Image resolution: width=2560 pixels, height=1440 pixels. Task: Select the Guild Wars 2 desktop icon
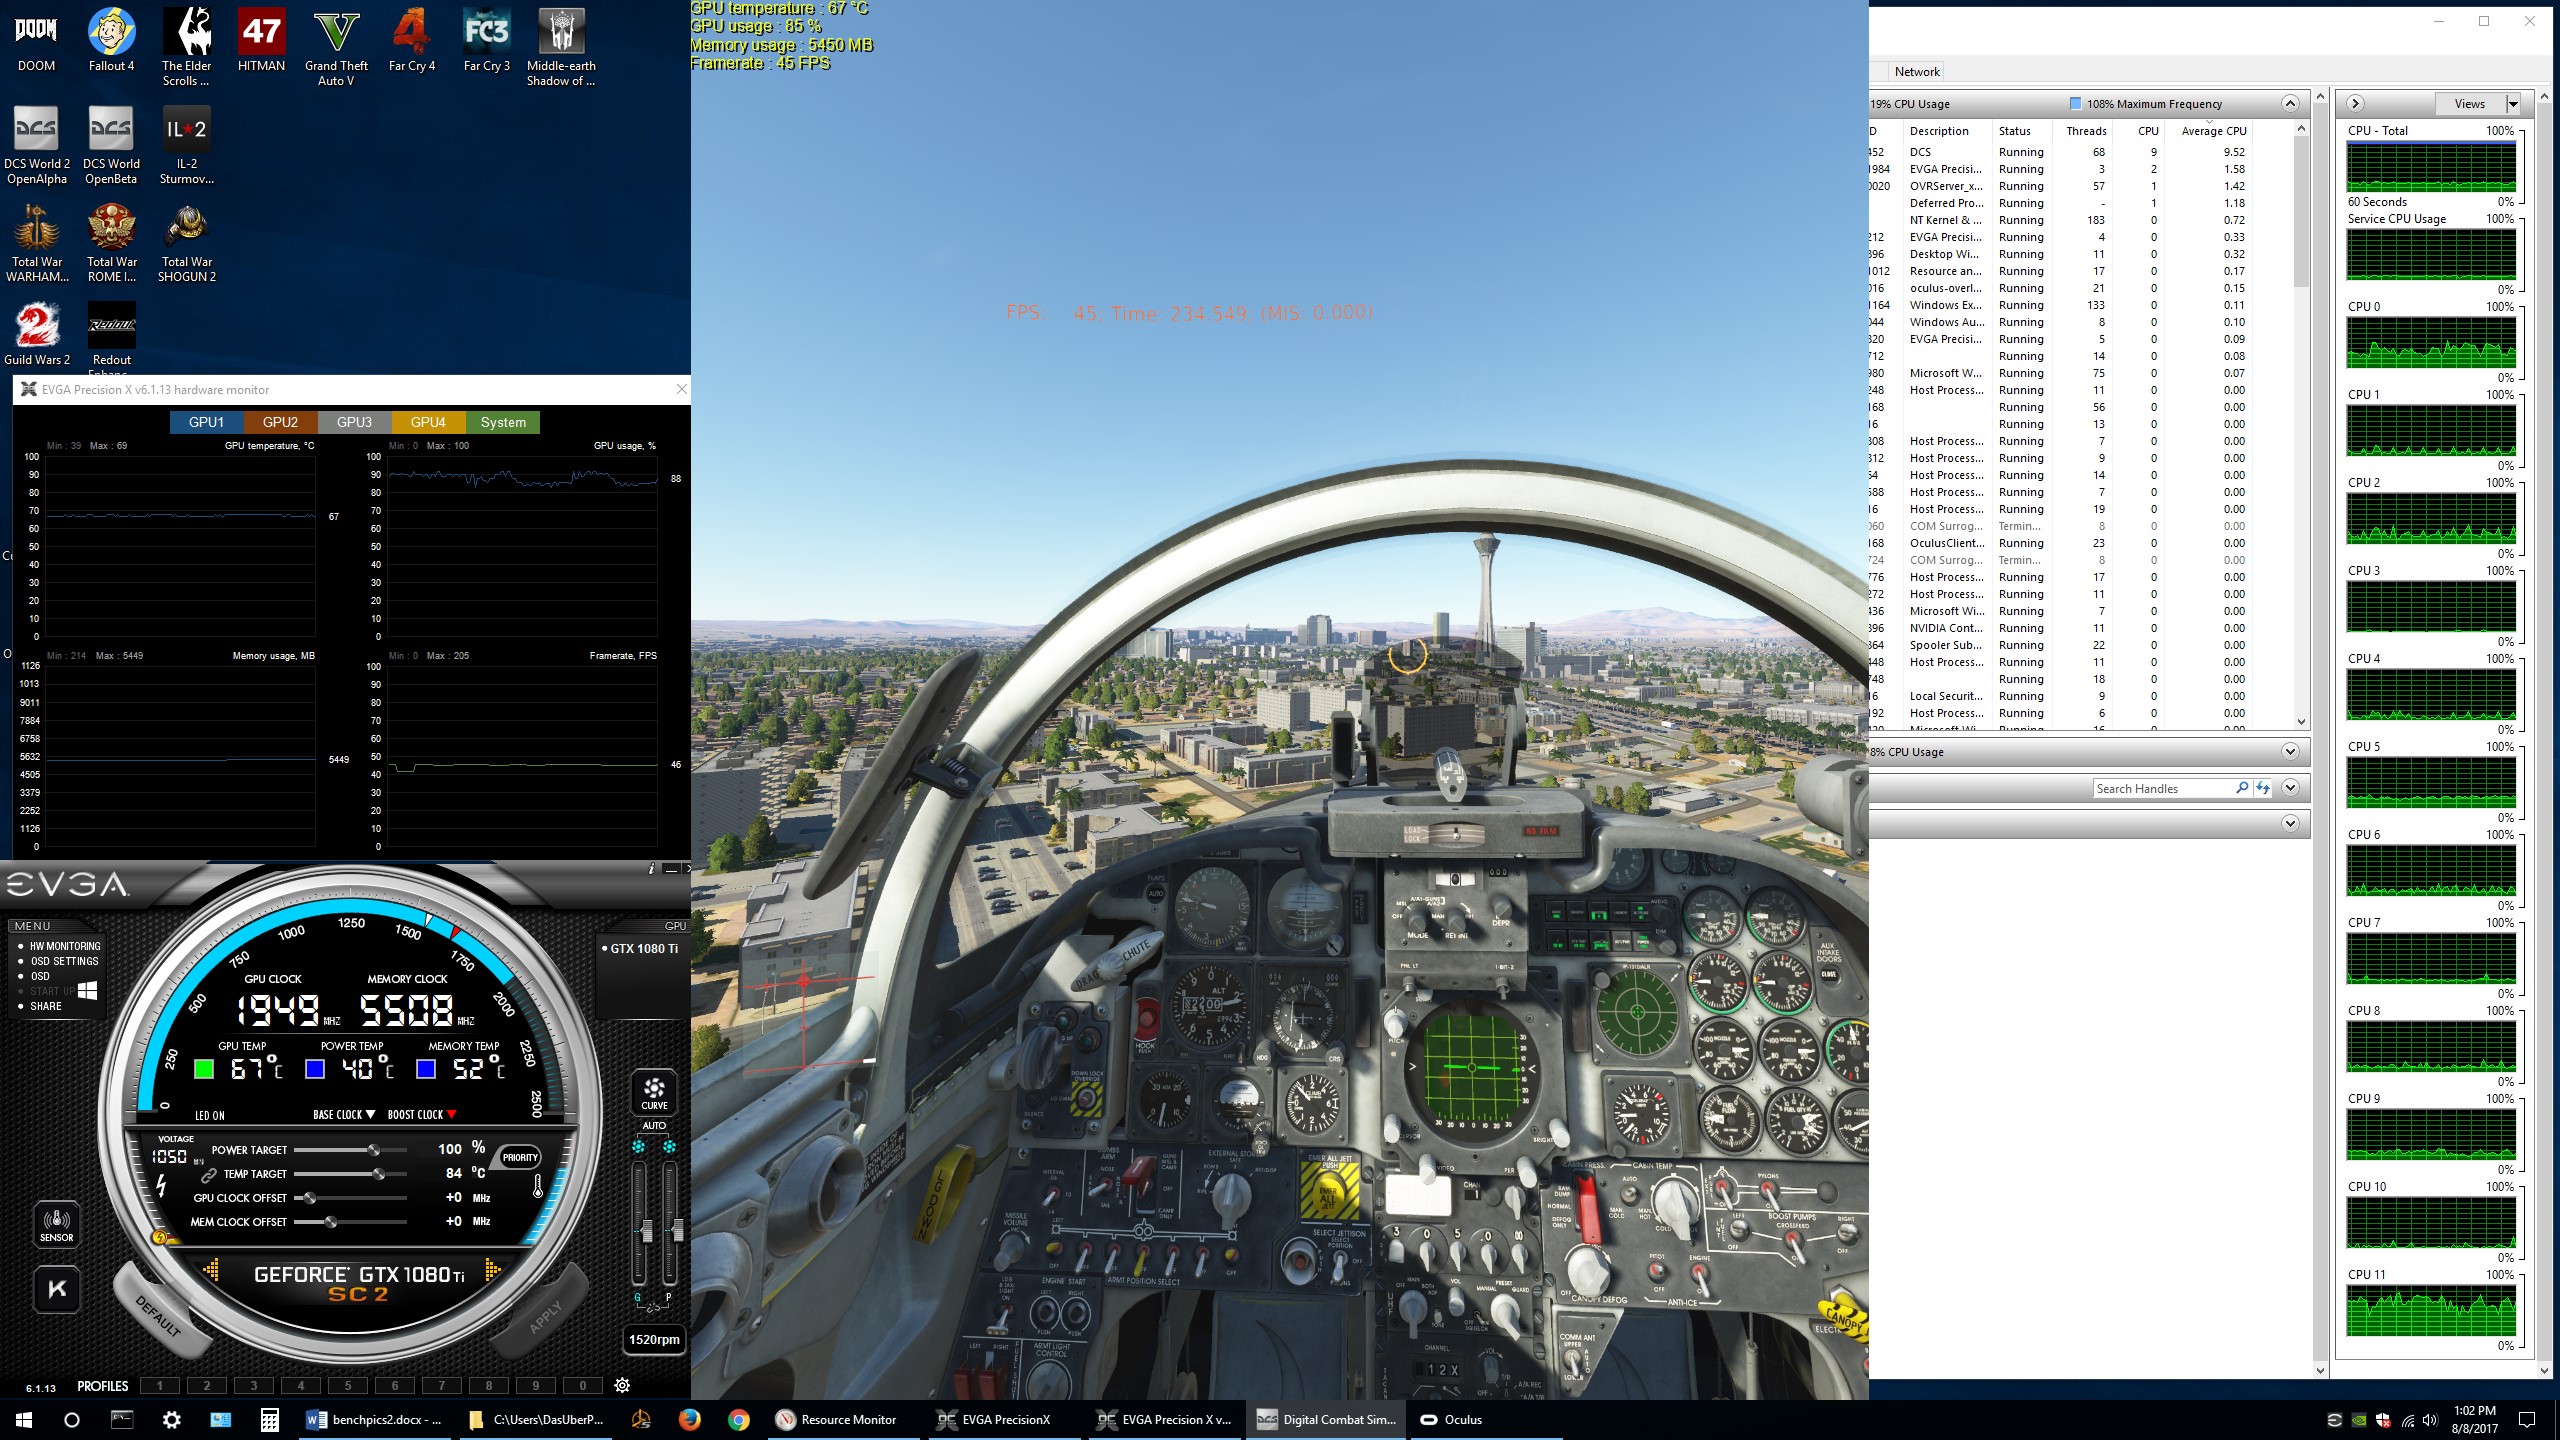tap(37, 334)
